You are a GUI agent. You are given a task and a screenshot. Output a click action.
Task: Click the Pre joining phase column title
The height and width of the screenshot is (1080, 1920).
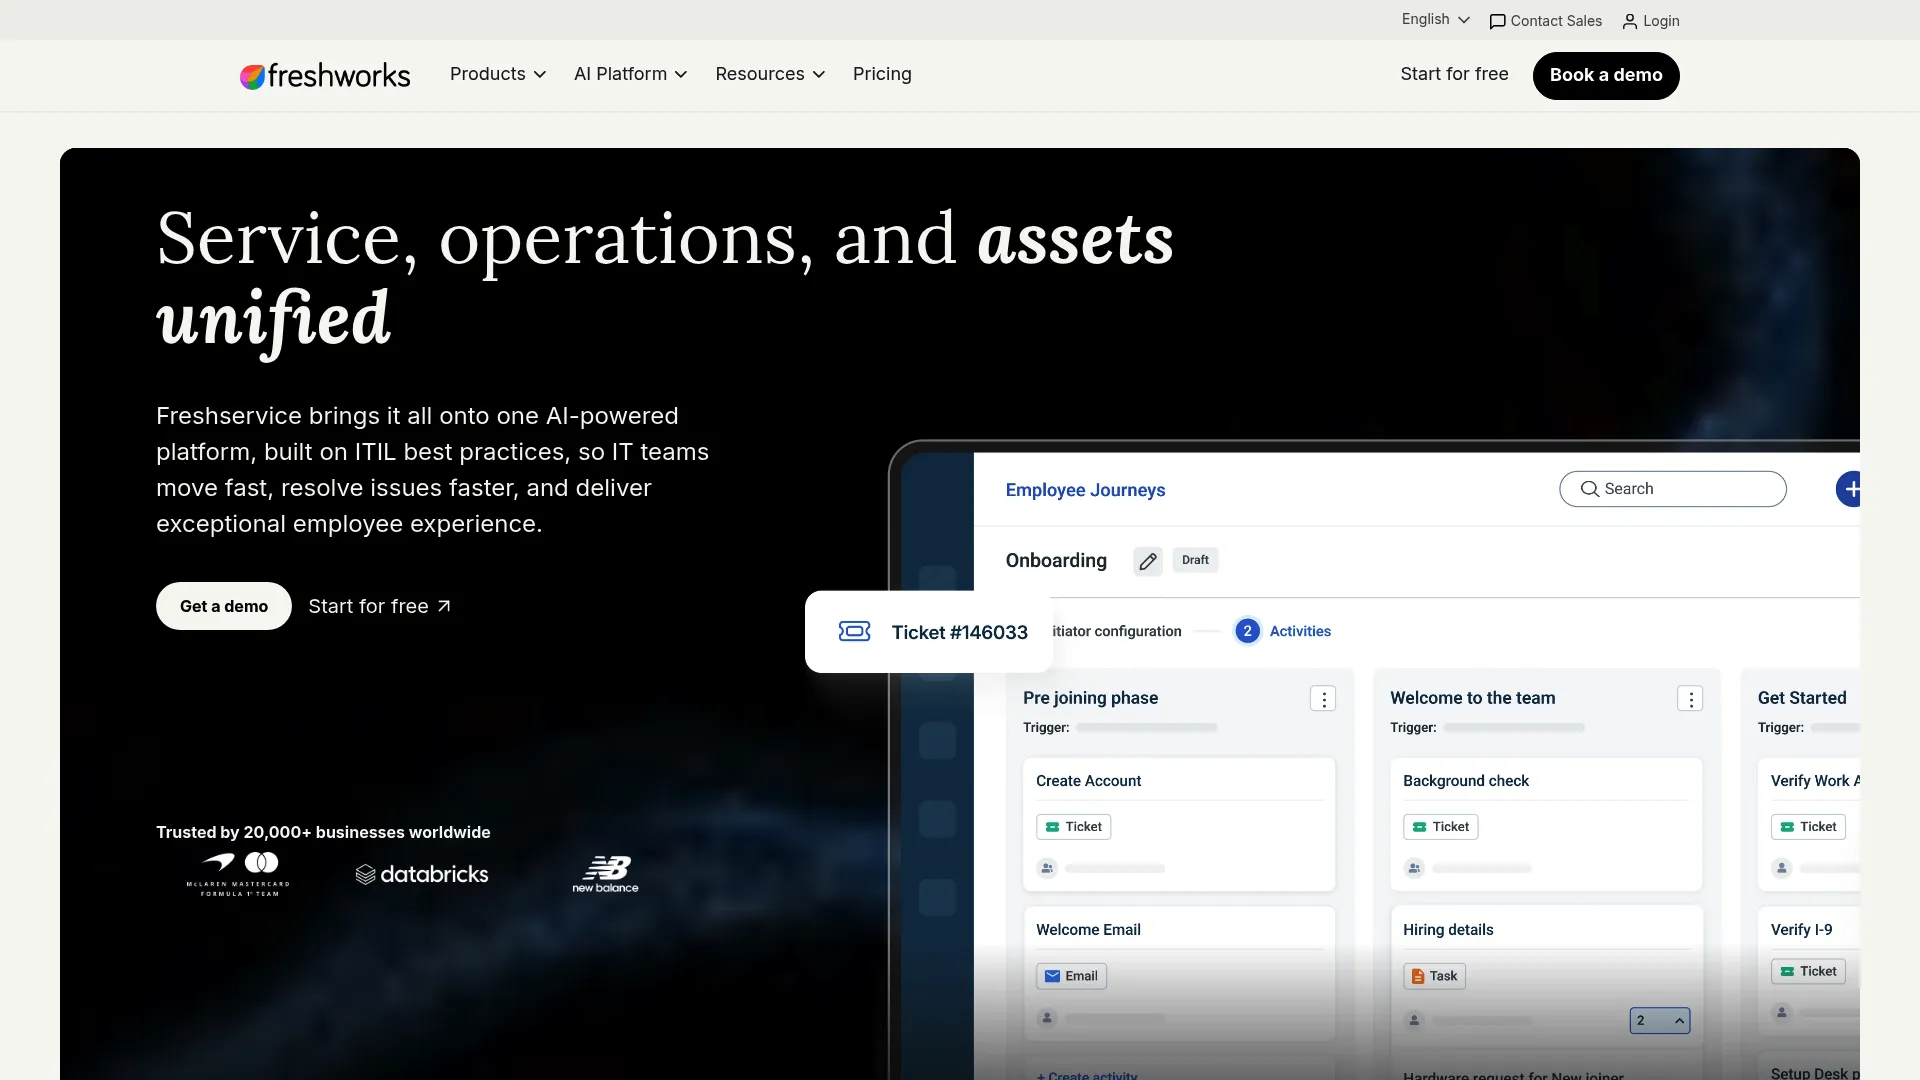pos(1090,698)
